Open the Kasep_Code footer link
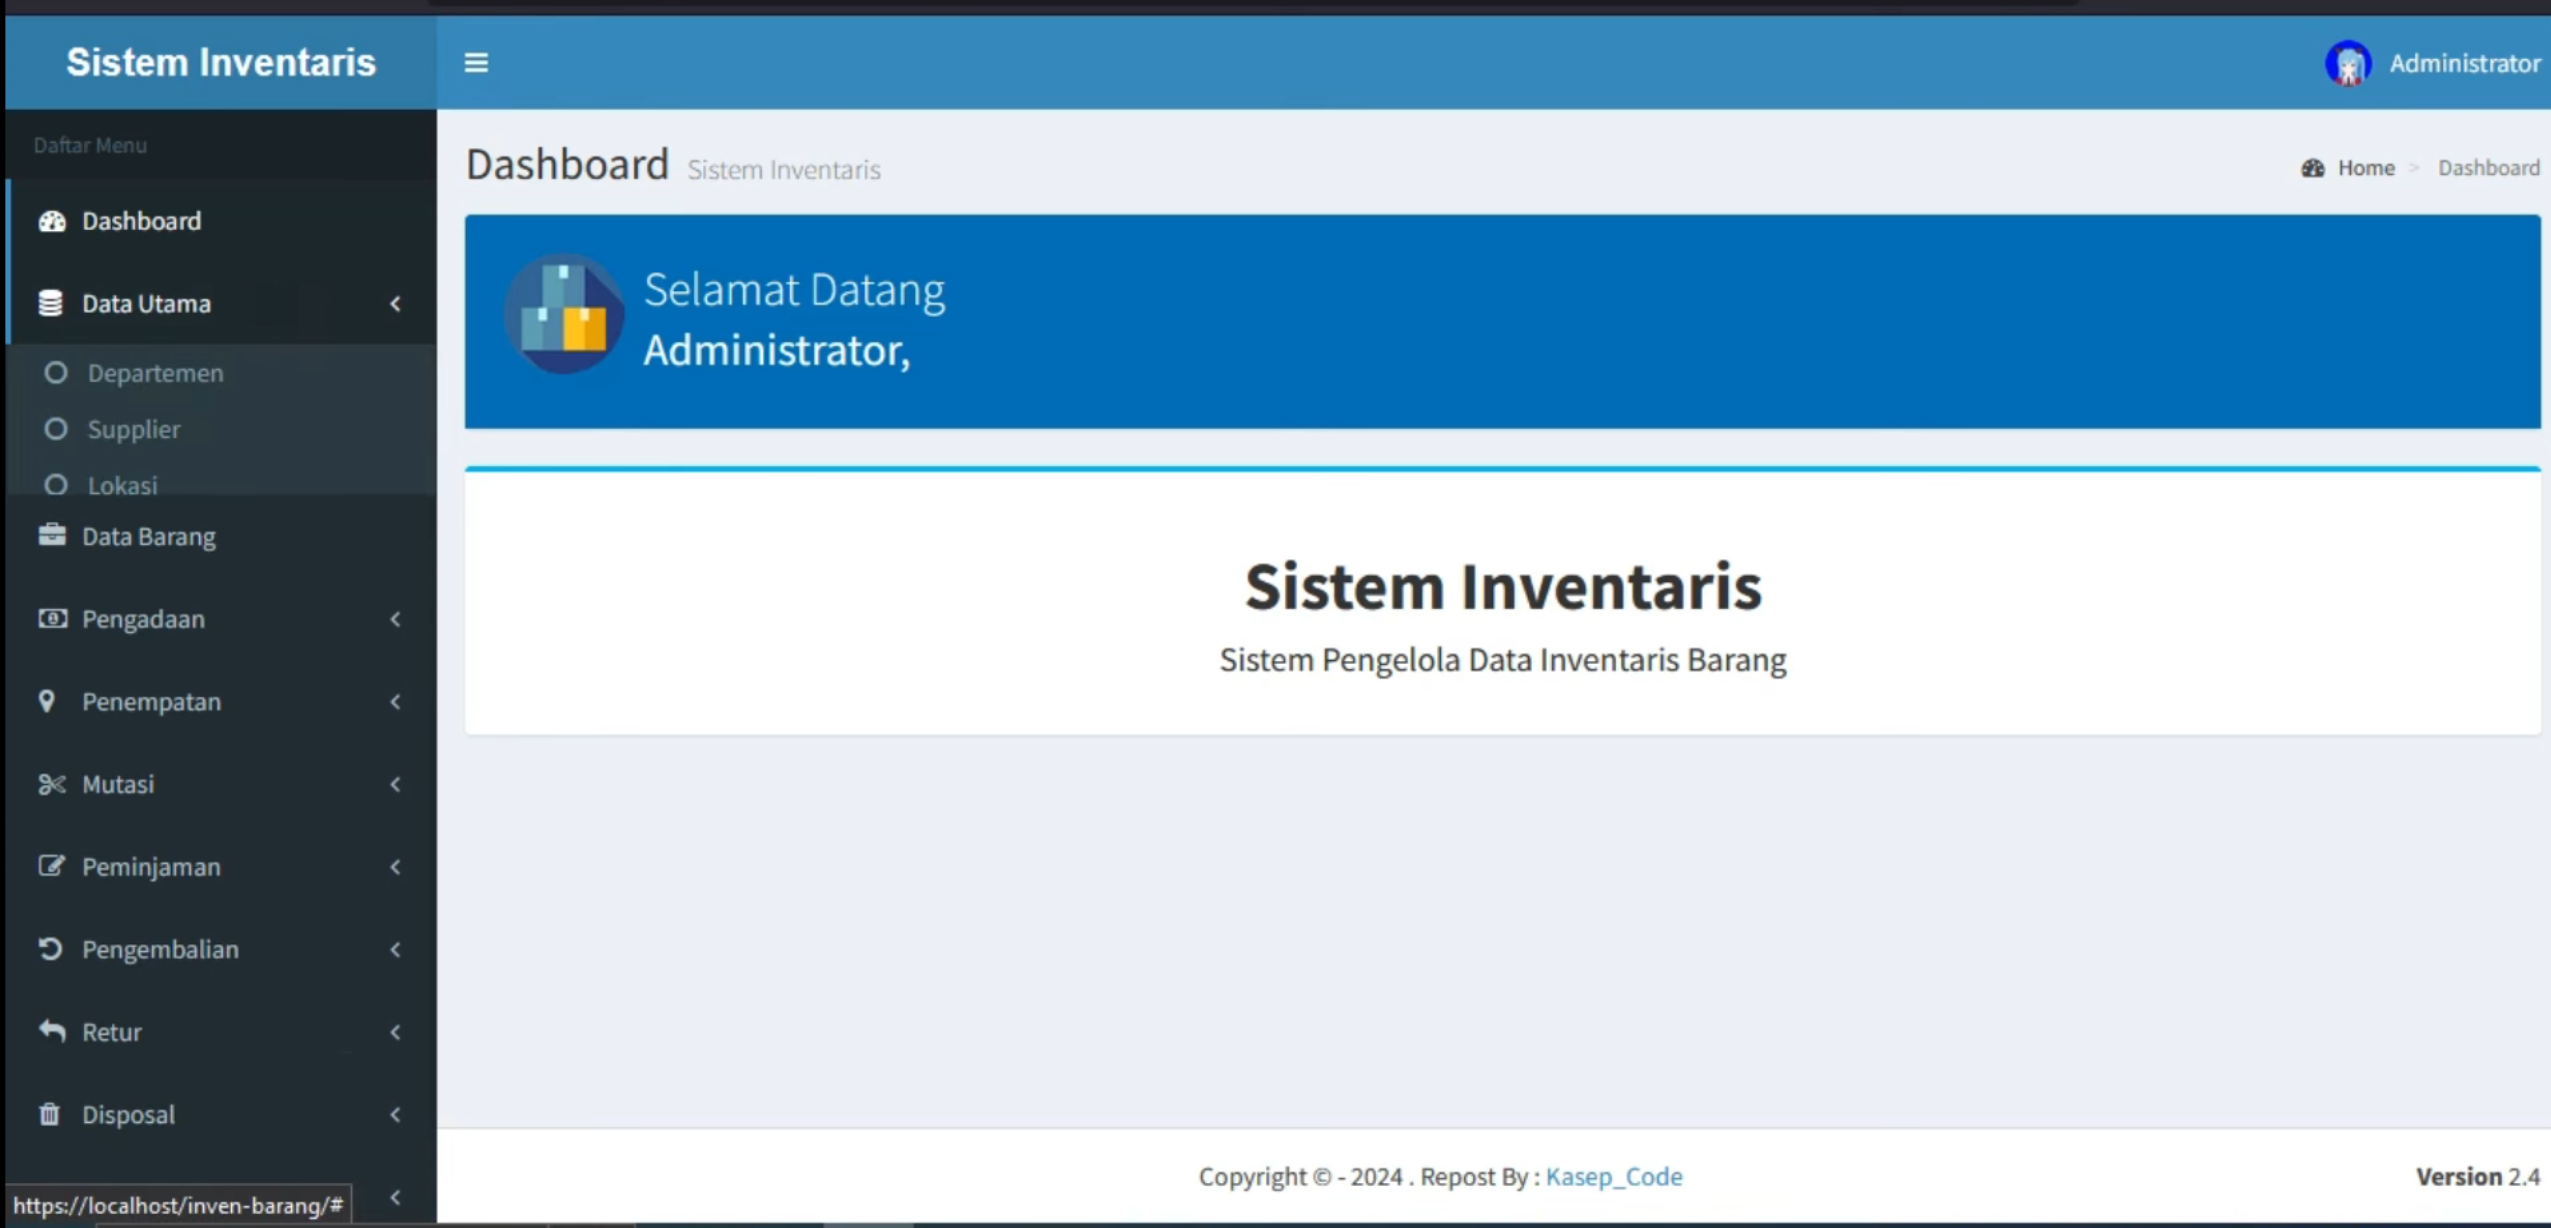The width and height of the screenshot is (2551, 1228). [x=1613, y=1177]
